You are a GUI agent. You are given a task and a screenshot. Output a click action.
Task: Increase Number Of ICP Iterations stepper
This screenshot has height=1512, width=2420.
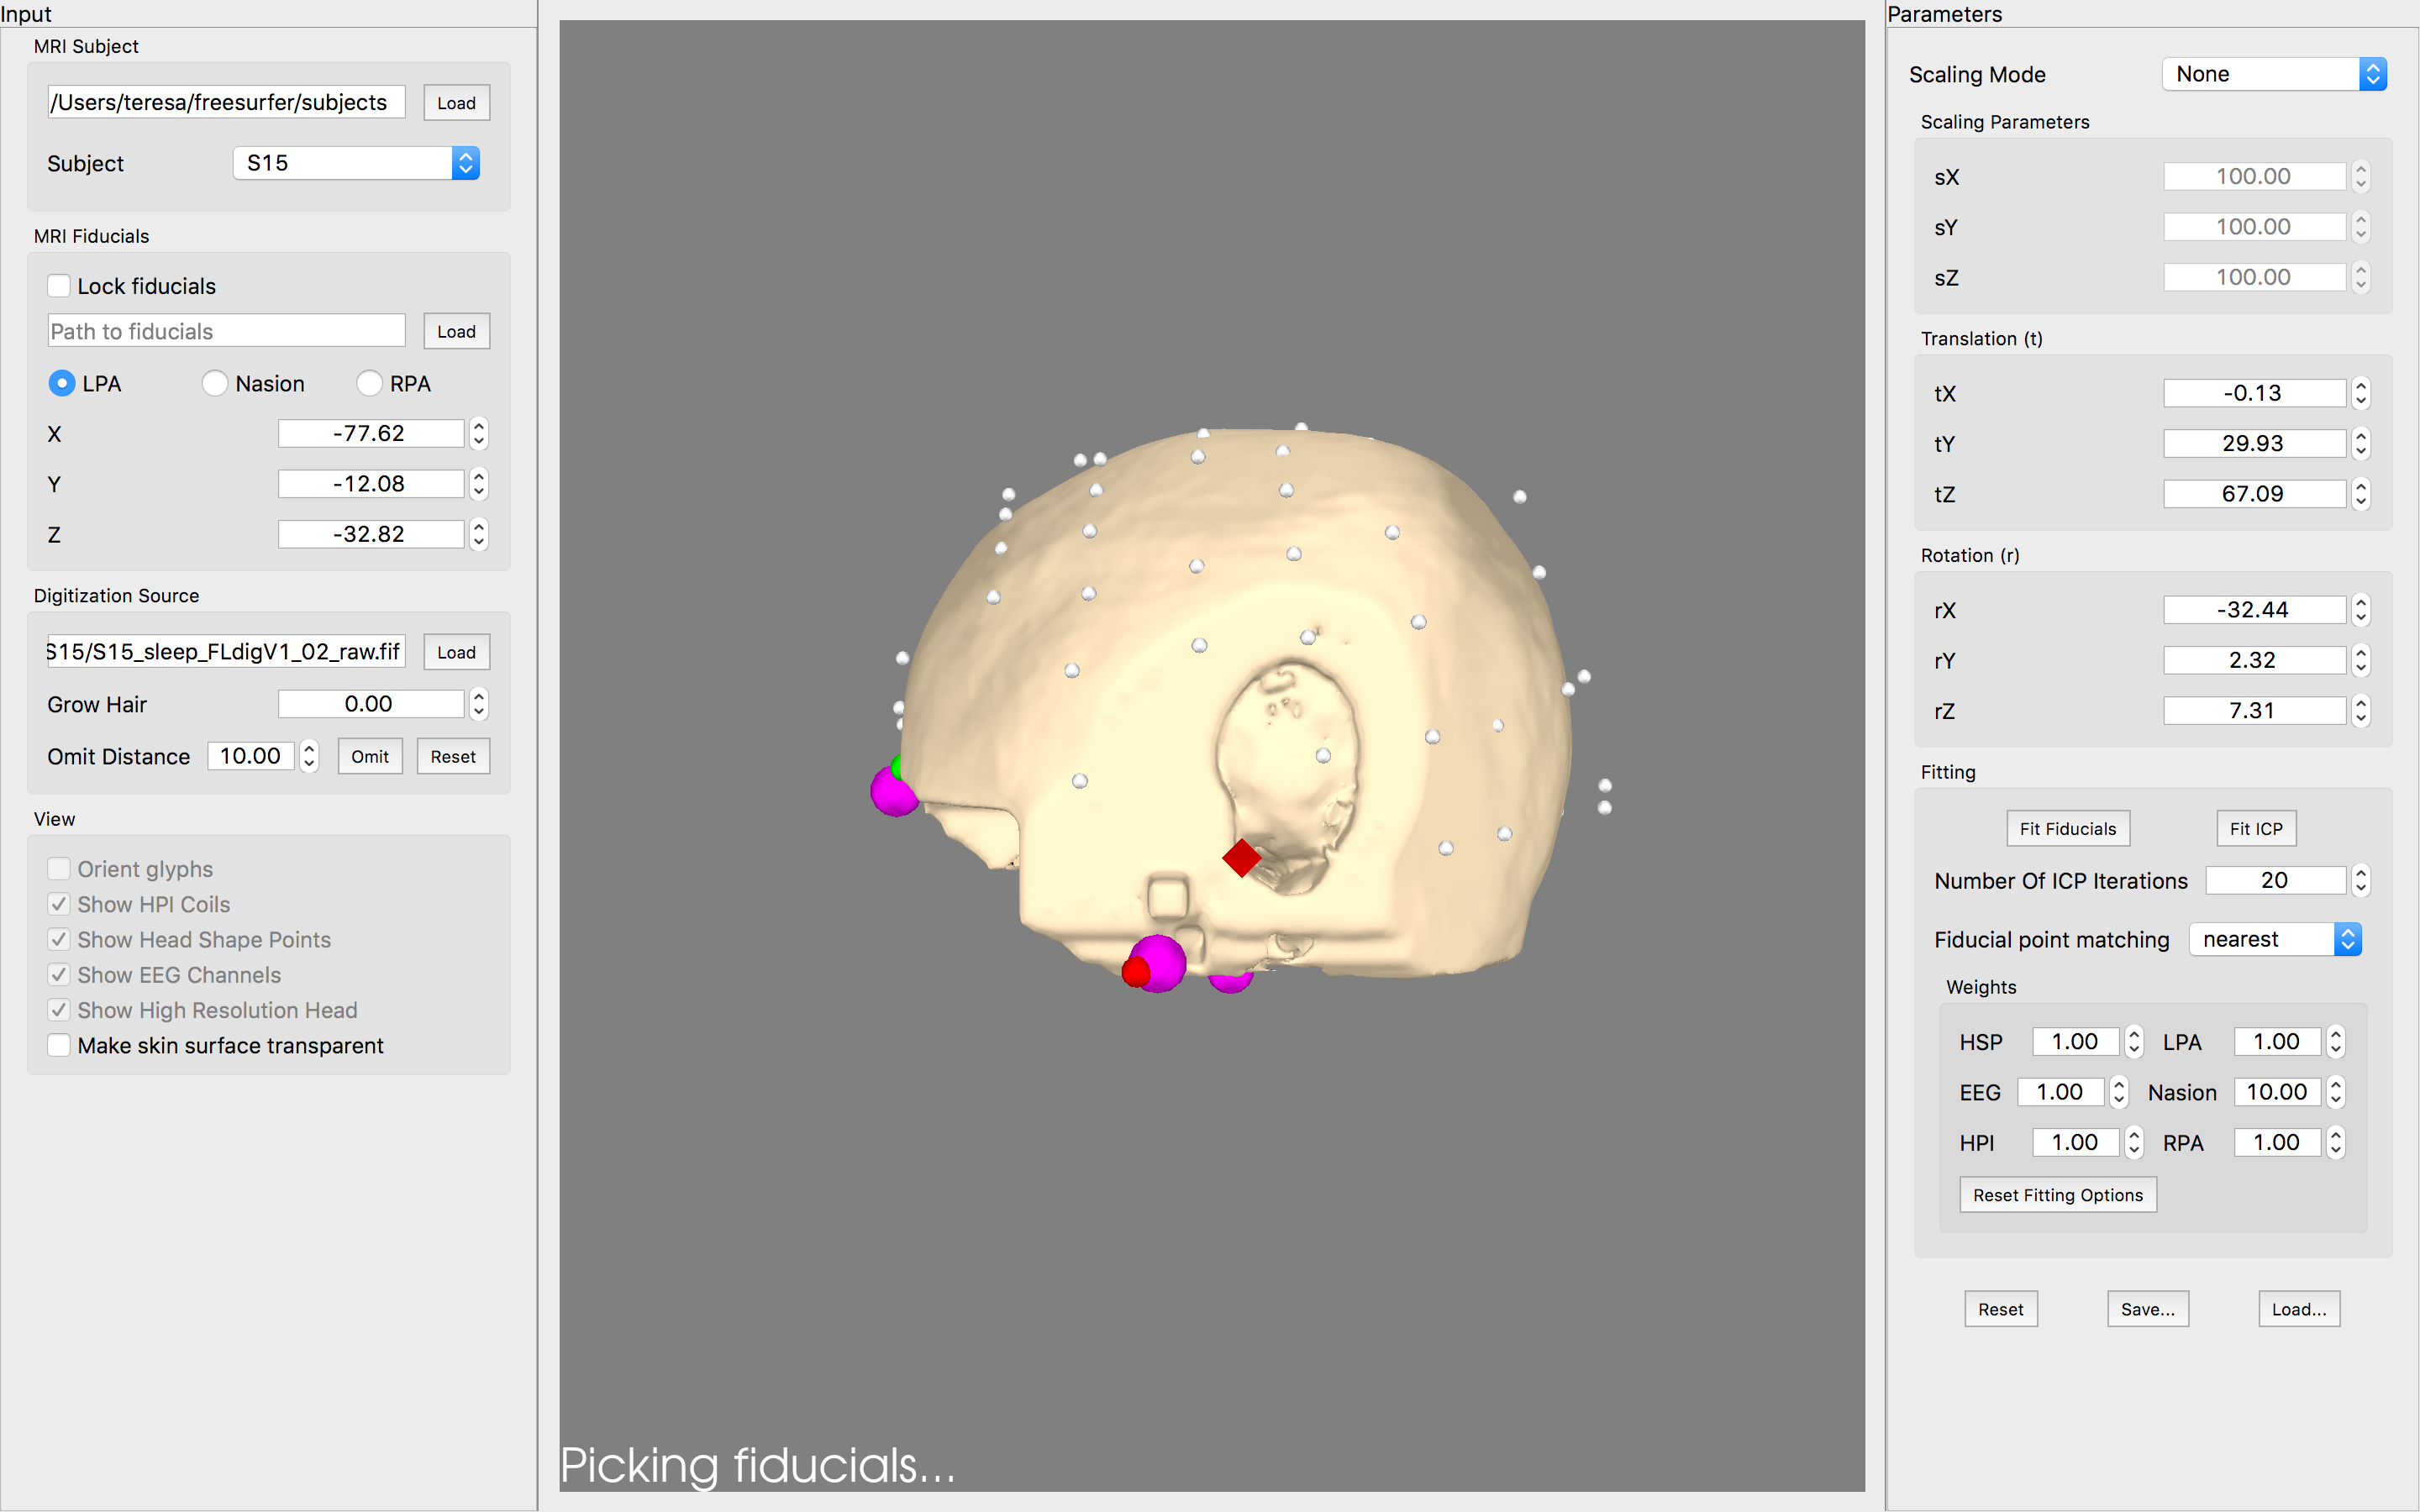[x=2361, y=873]
